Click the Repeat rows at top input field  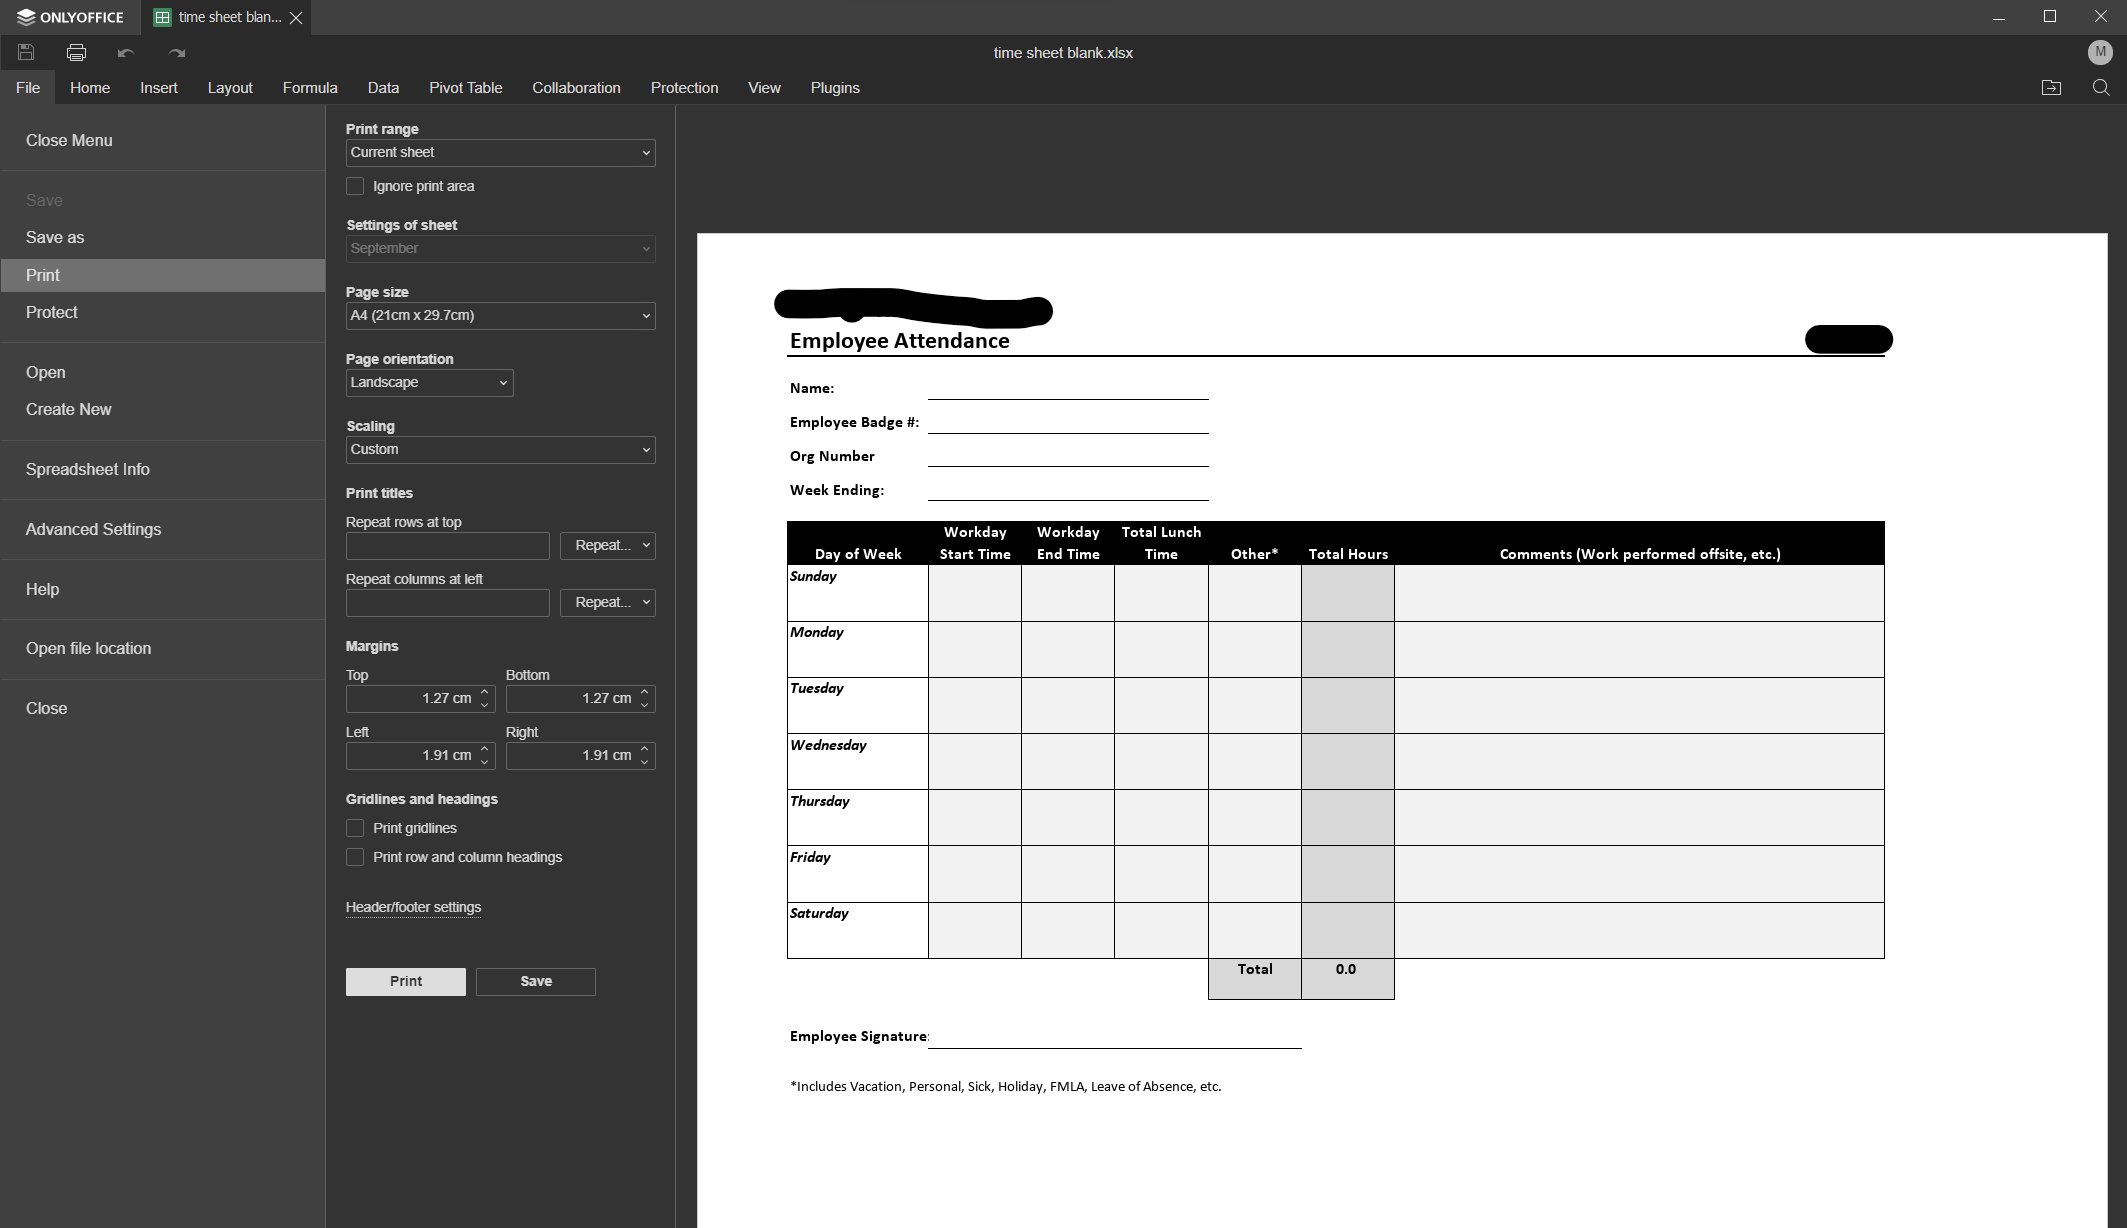[x=448, y=546]
